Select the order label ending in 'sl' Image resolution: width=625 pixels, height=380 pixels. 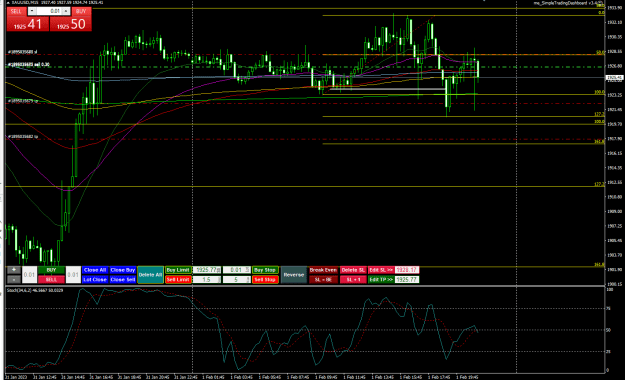[x=22, y=52]
